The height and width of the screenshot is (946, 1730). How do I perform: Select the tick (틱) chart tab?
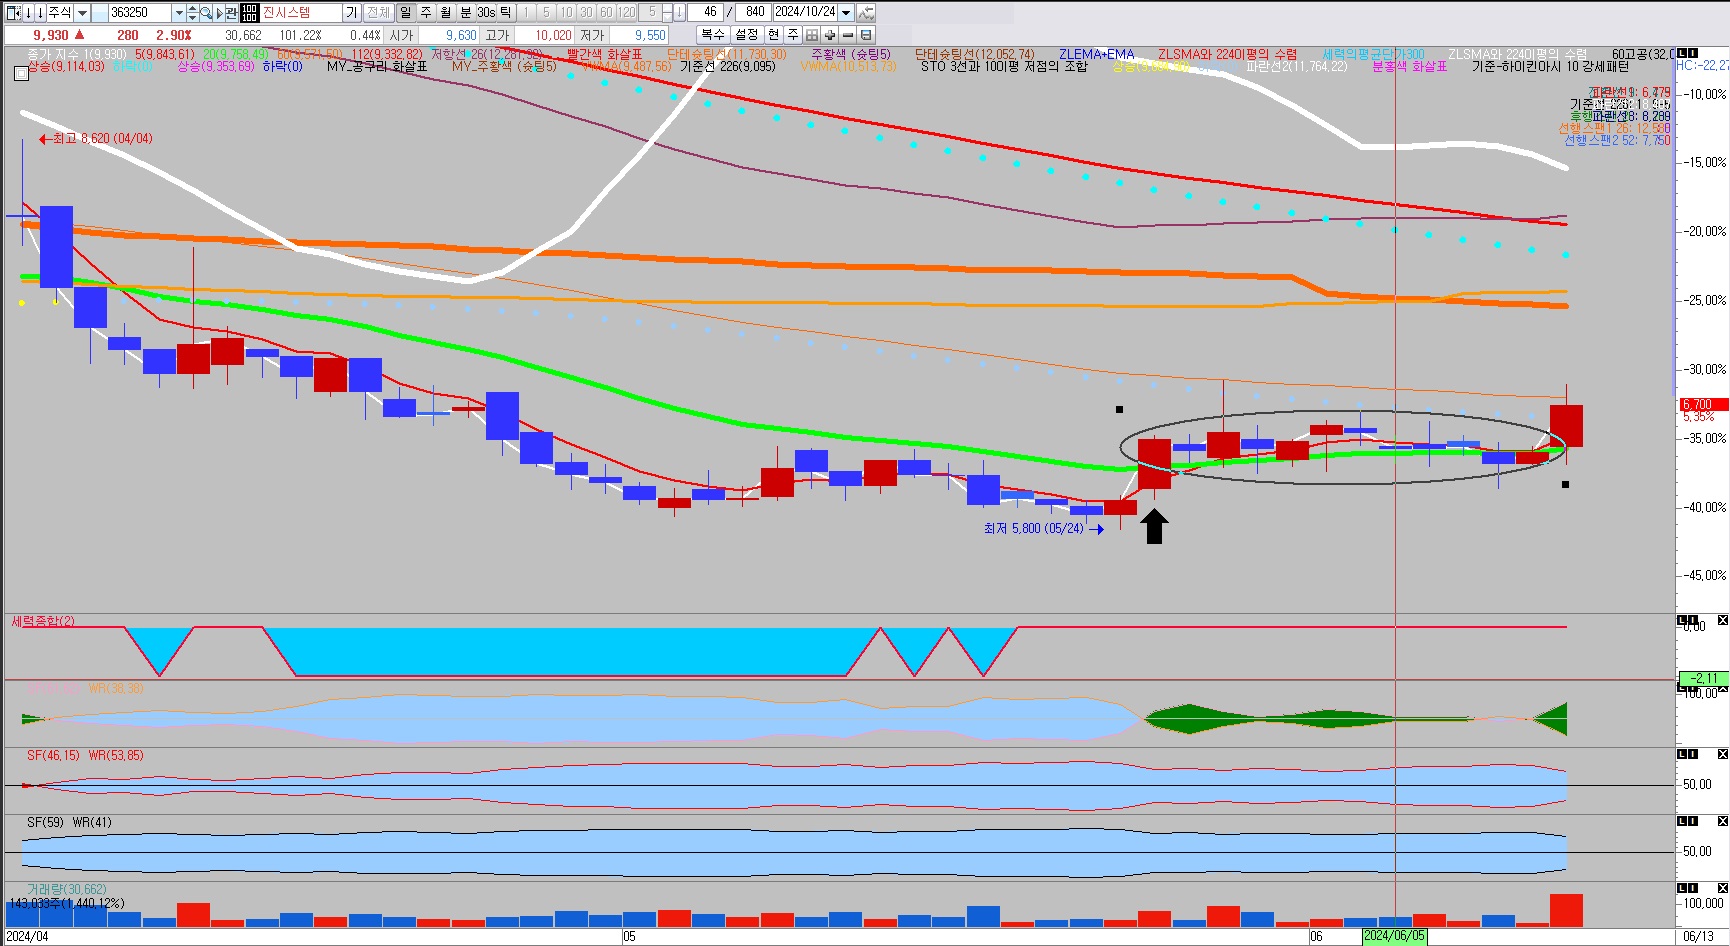pyautogui.click(x=506, y=12)
